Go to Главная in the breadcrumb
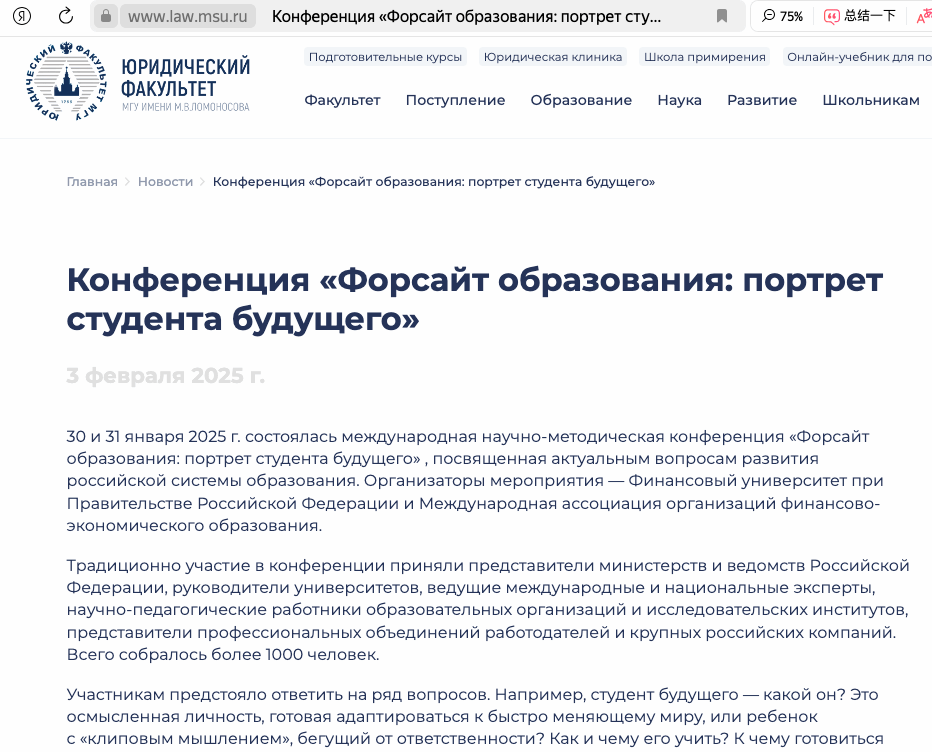This screenshot has height=752, width=932. (x=92, y=182)
